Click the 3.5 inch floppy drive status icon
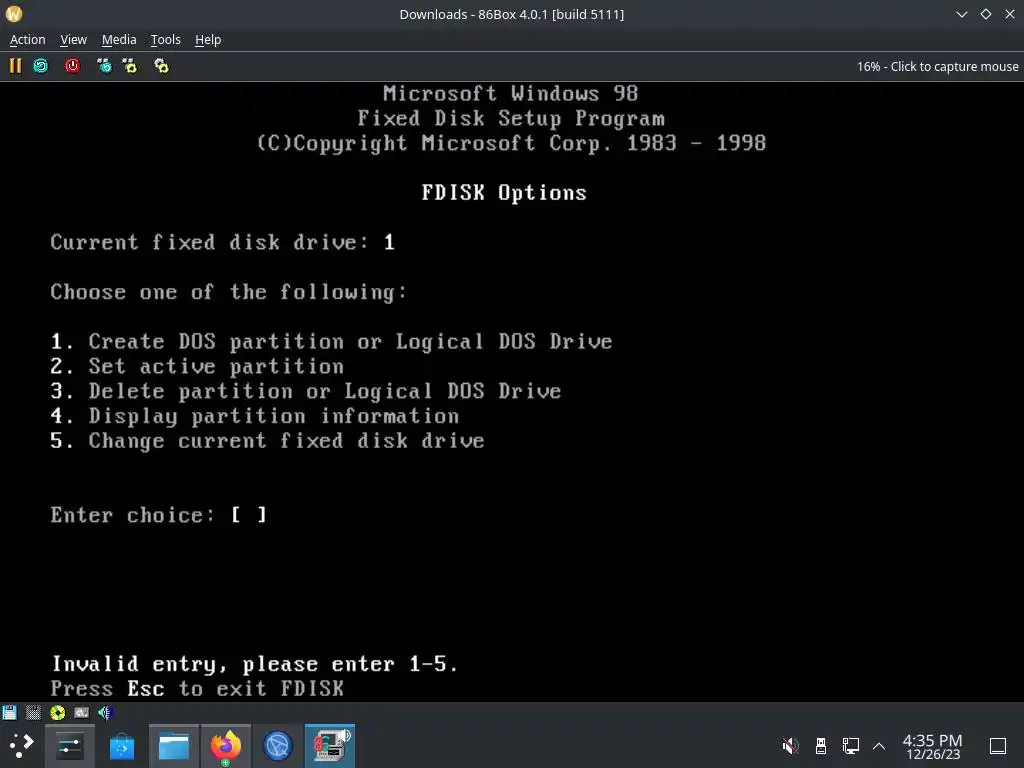Viewport: 1024px width, 768px height. (9, 712)
